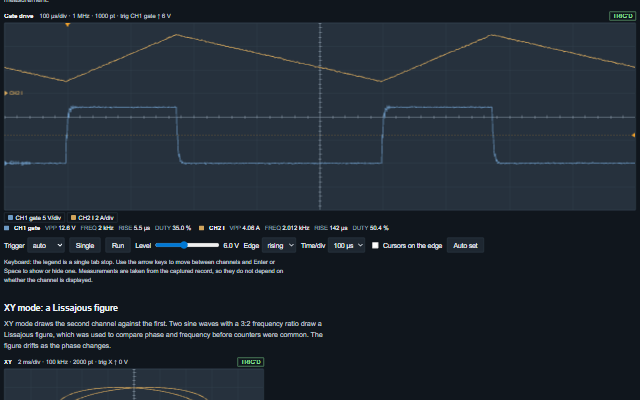Click the green status badge of XY scope

click(251, 362)
